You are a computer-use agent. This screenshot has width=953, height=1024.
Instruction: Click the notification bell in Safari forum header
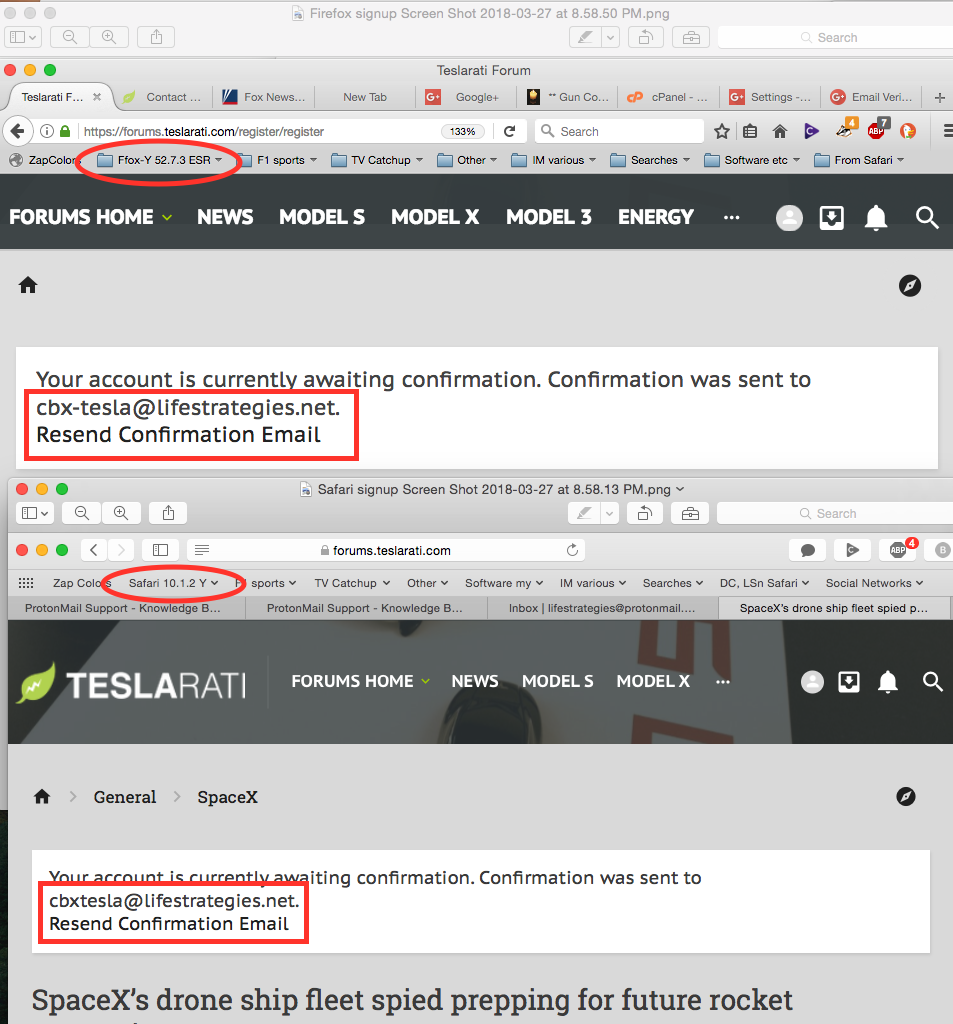[888, 682]
